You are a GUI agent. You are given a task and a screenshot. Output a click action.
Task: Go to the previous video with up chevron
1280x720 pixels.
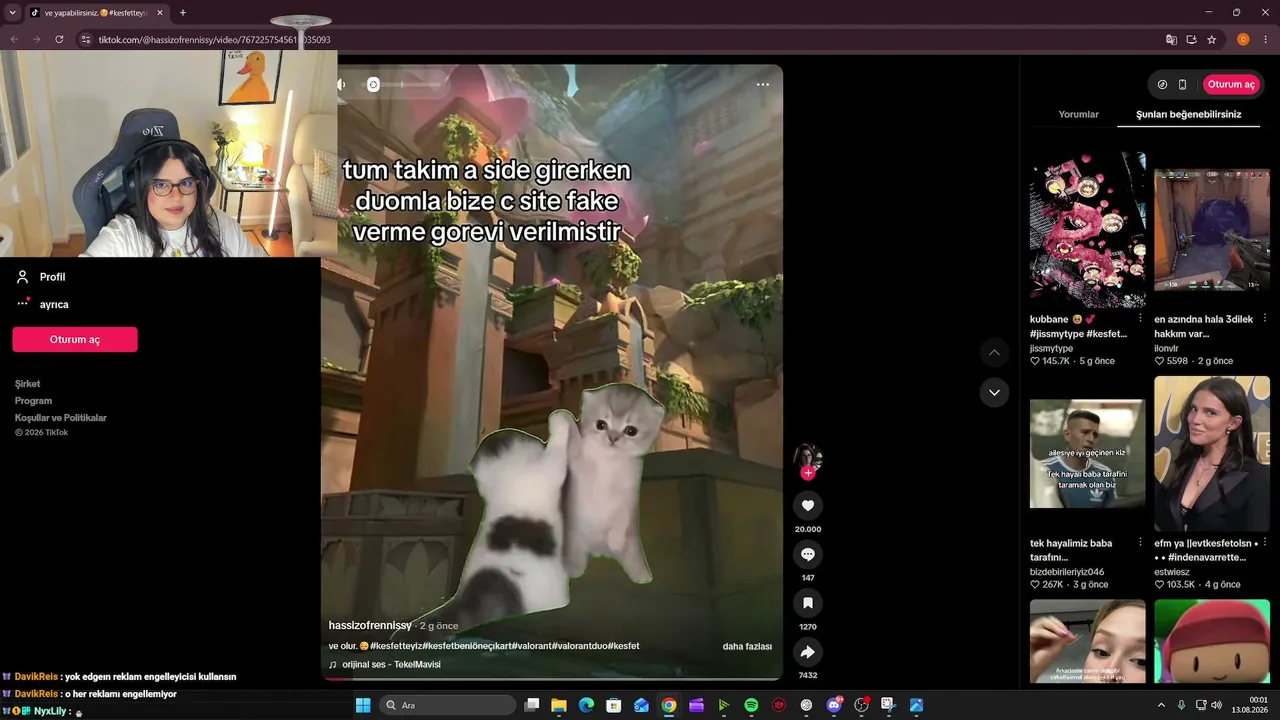(x=994, y=352)
